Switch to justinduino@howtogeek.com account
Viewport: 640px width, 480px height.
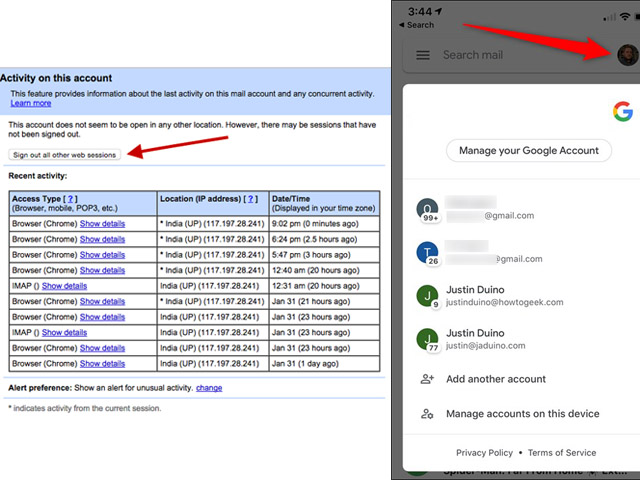pos(504,296)
